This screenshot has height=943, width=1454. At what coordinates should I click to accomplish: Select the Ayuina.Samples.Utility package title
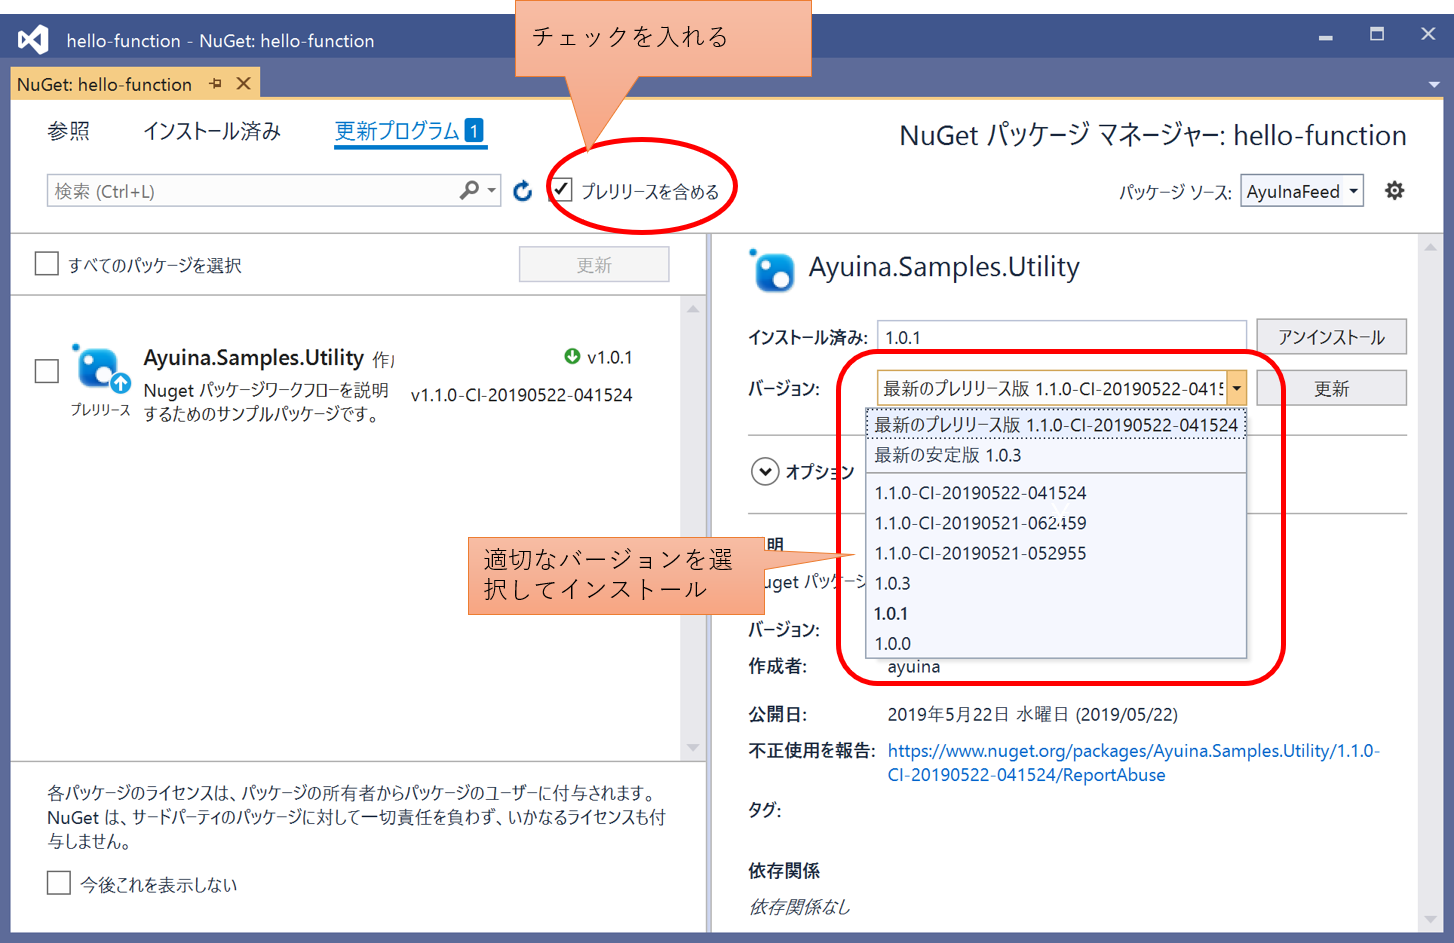click(x=253, y=357)
